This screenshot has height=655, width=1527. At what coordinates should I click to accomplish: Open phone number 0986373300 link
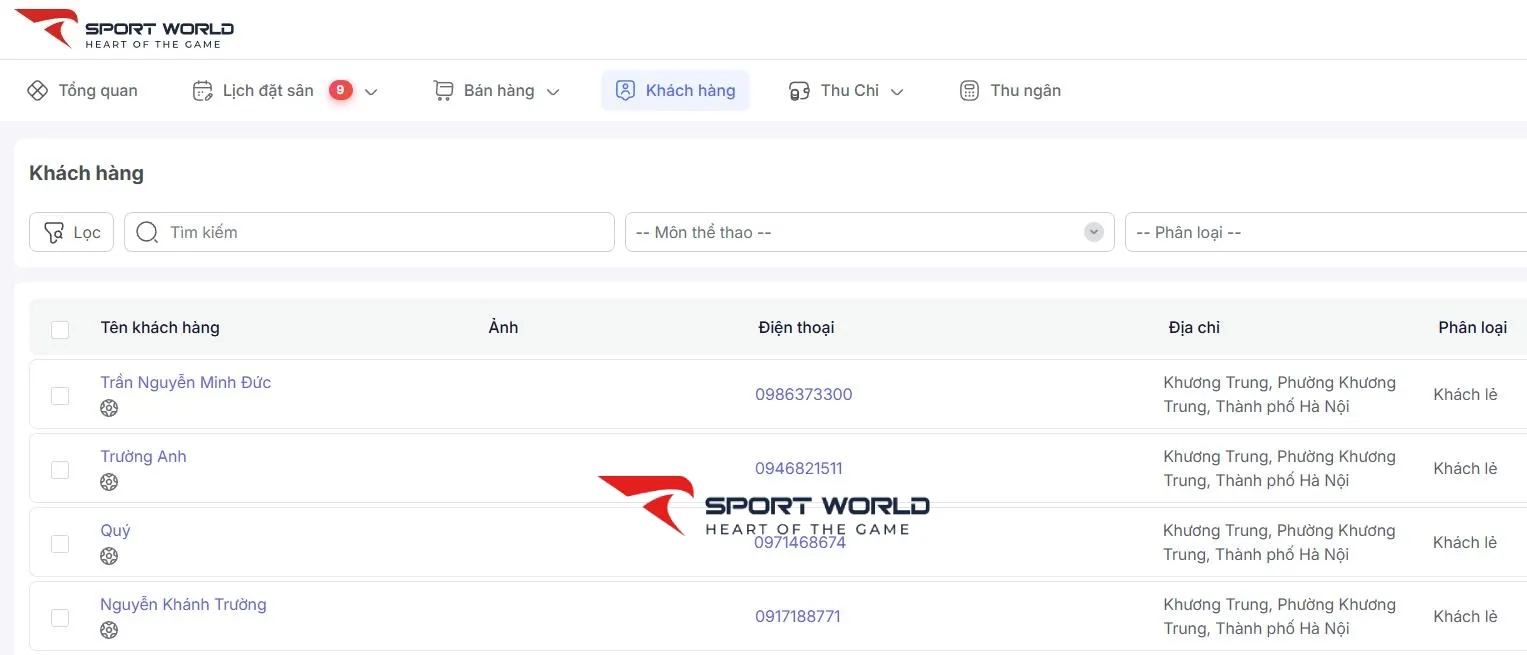803,394
